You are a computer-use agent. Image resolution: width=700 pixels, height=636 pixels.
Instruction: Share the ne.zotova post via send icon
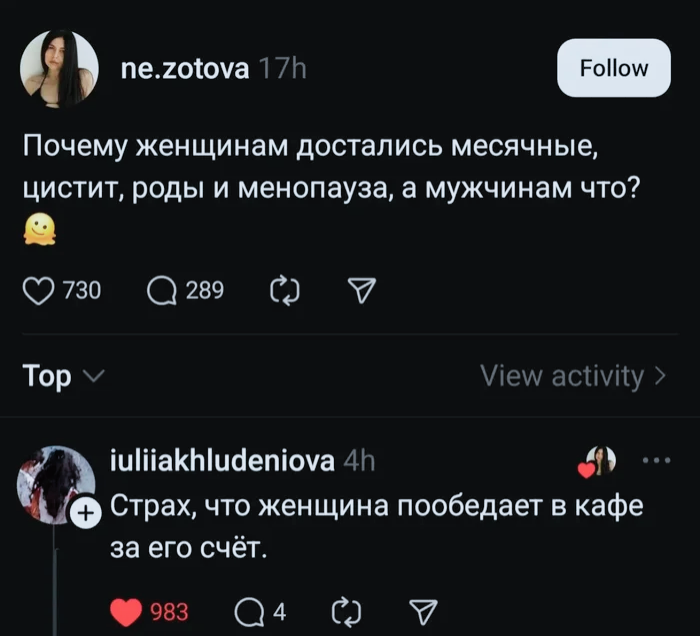(x=357, y=290)
